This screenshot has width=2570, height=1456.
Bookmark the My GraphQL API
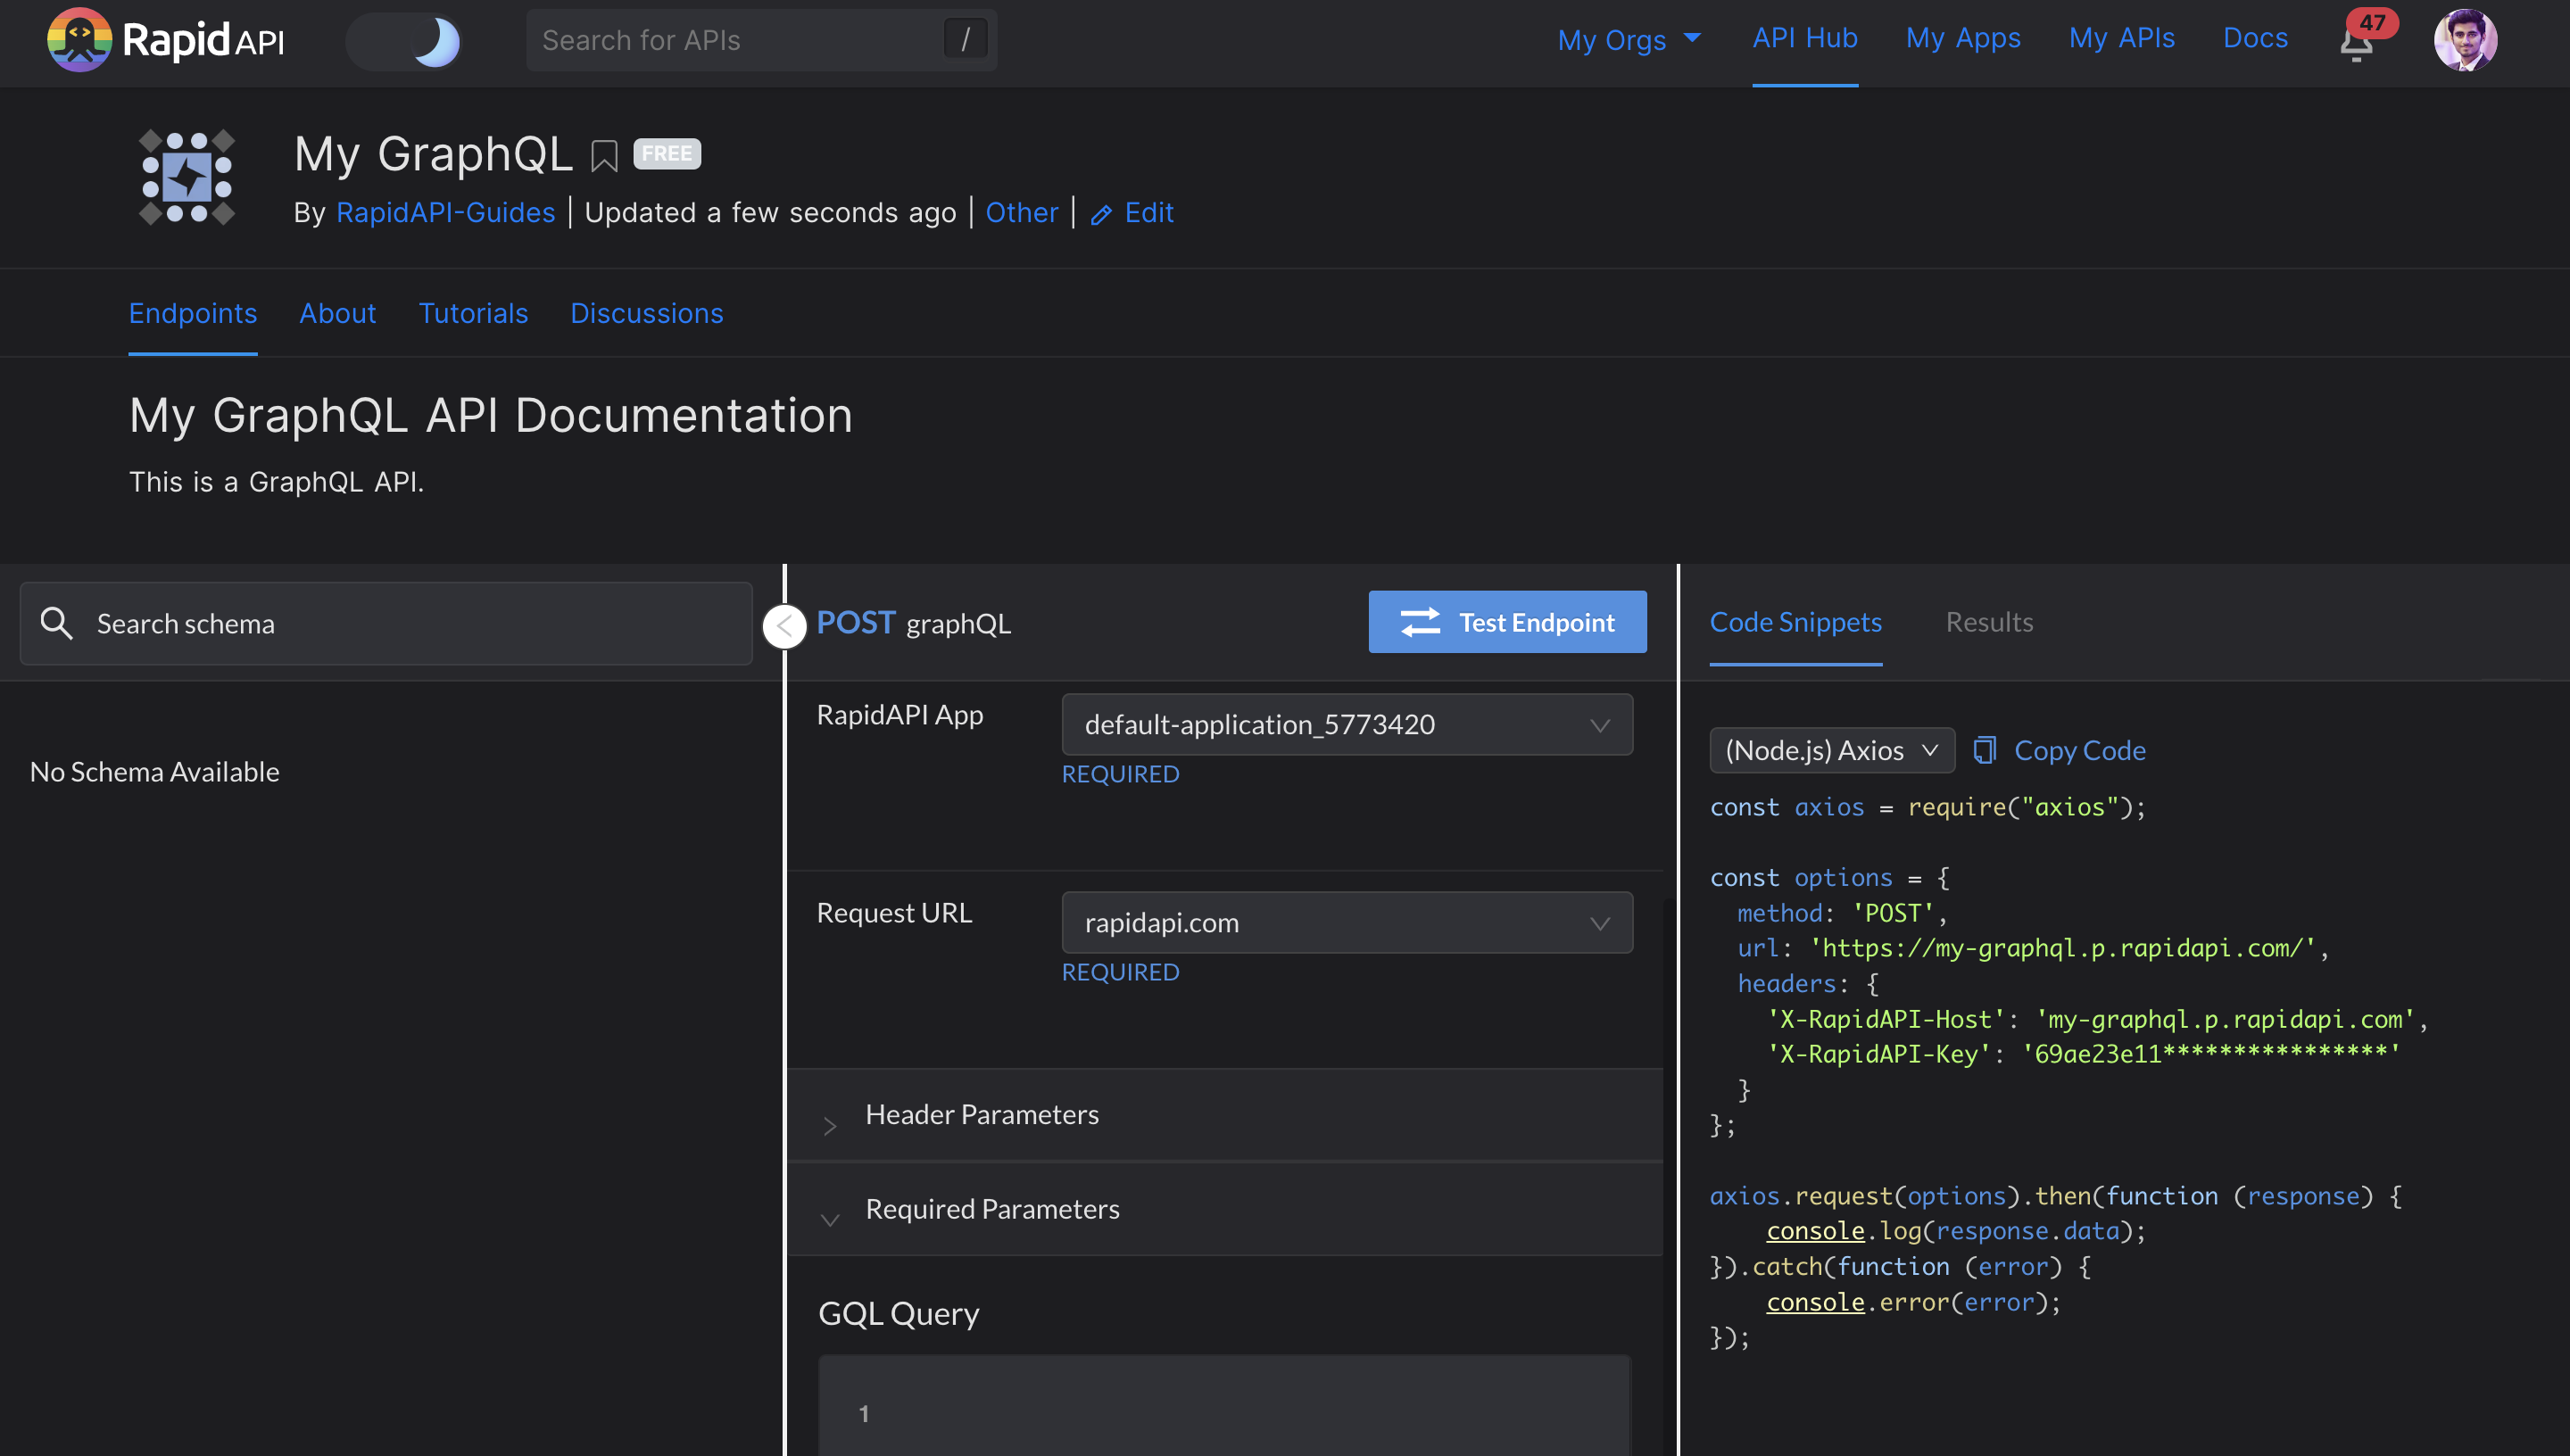pos(604,155)
